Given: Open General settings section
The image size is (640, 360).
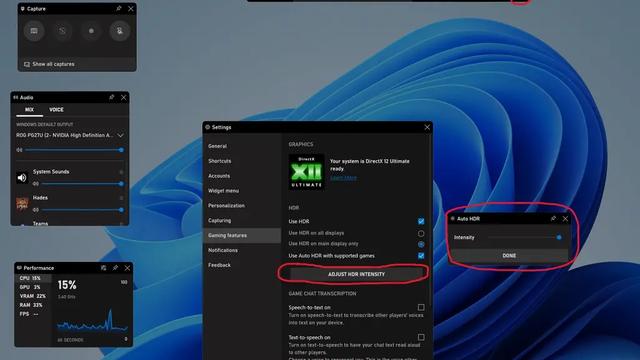Looking at the screenshot, I should [242, 146].
